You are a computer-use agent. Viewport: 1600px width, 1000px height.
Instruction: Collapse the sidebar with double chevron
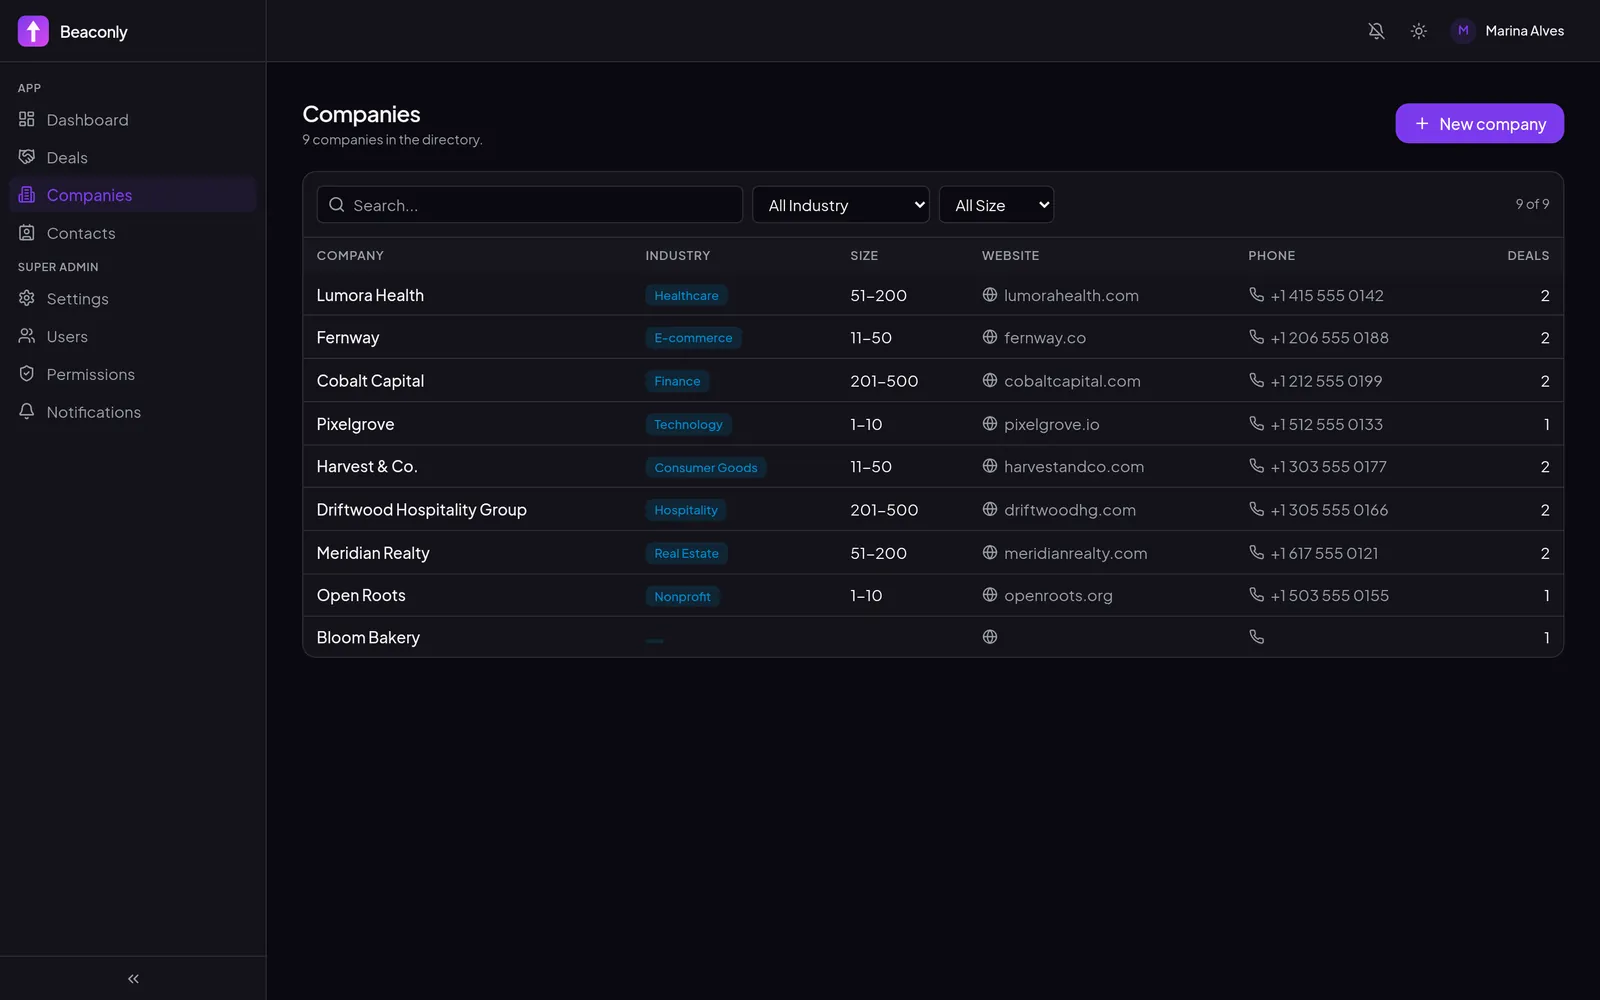(x=133, y=979)
